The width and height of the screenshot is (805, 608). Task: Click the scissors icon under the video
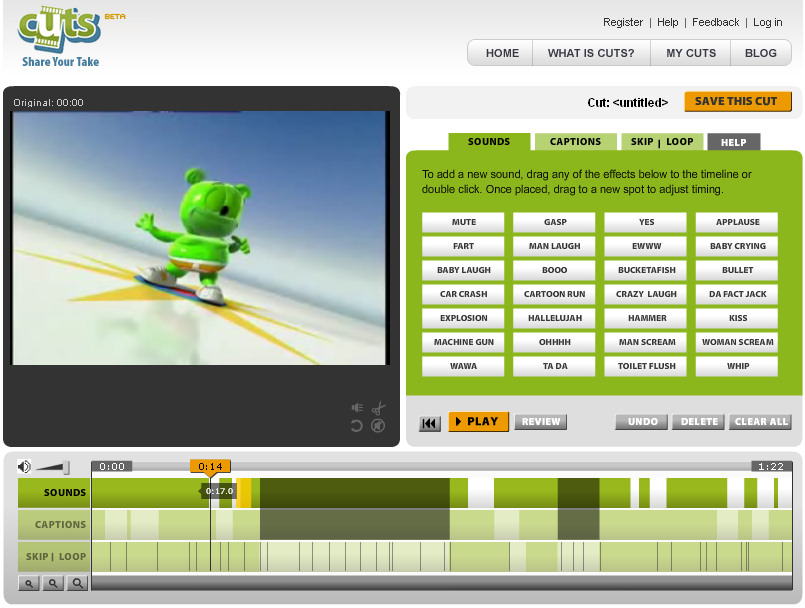coord(378,408)
